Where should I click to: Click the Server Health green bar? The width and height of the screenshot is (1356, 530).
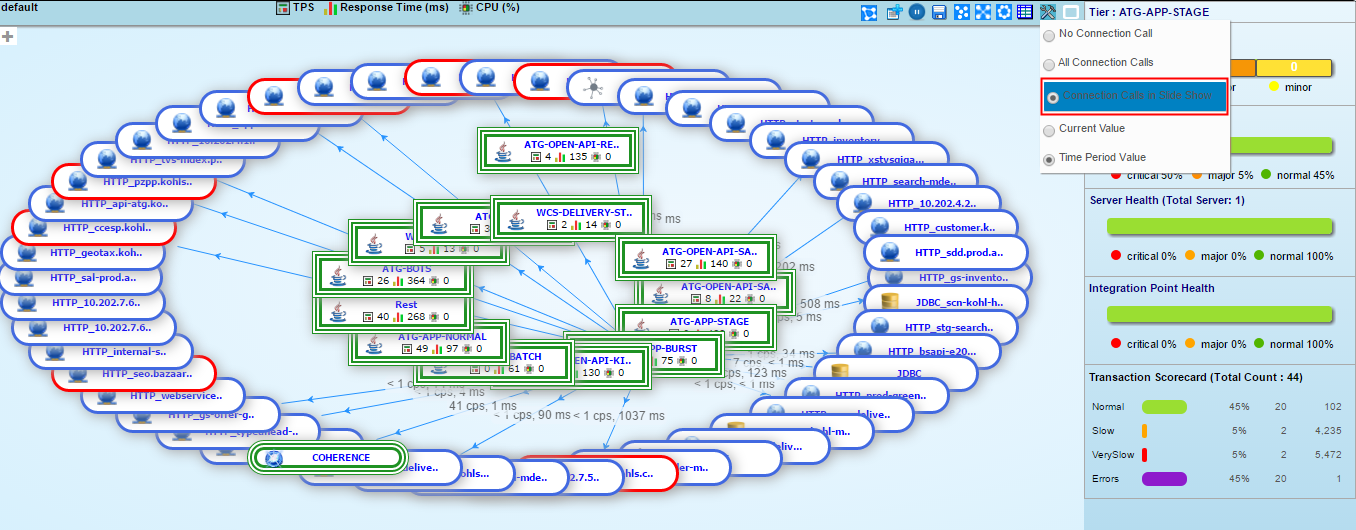pos(1220,226)
